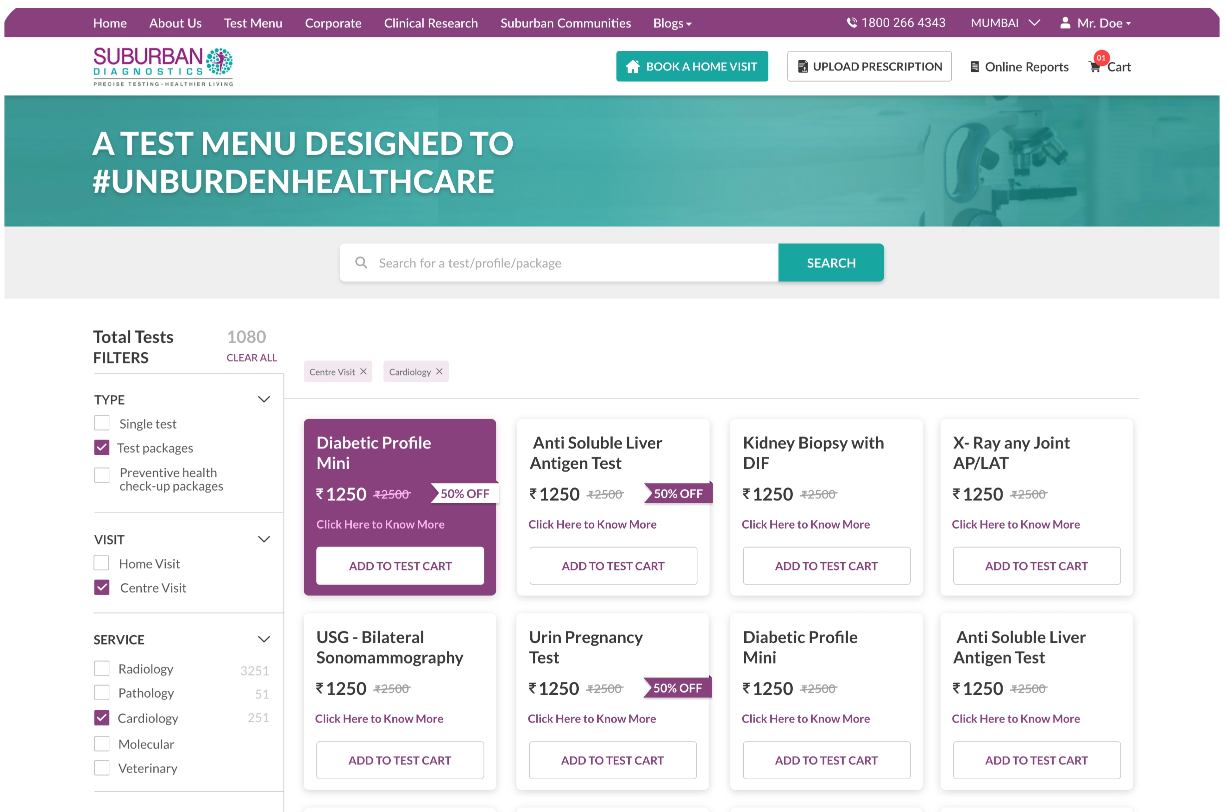Open the Test Menu nav item
Screen dimensions: 1227x812
pos(253,23)
